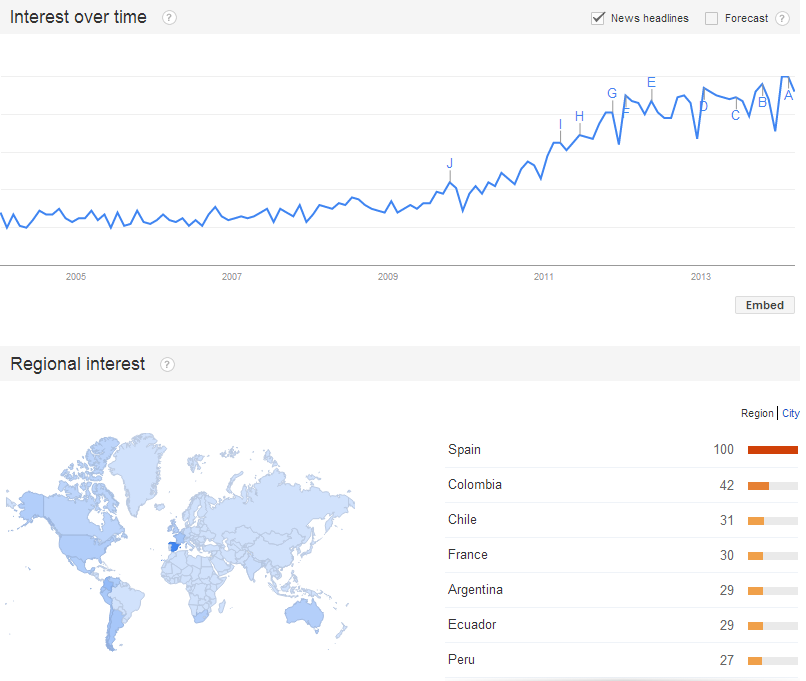The image size is (806, 681).
Task: Click news headline marker G
Action: (x=612, y=94)
